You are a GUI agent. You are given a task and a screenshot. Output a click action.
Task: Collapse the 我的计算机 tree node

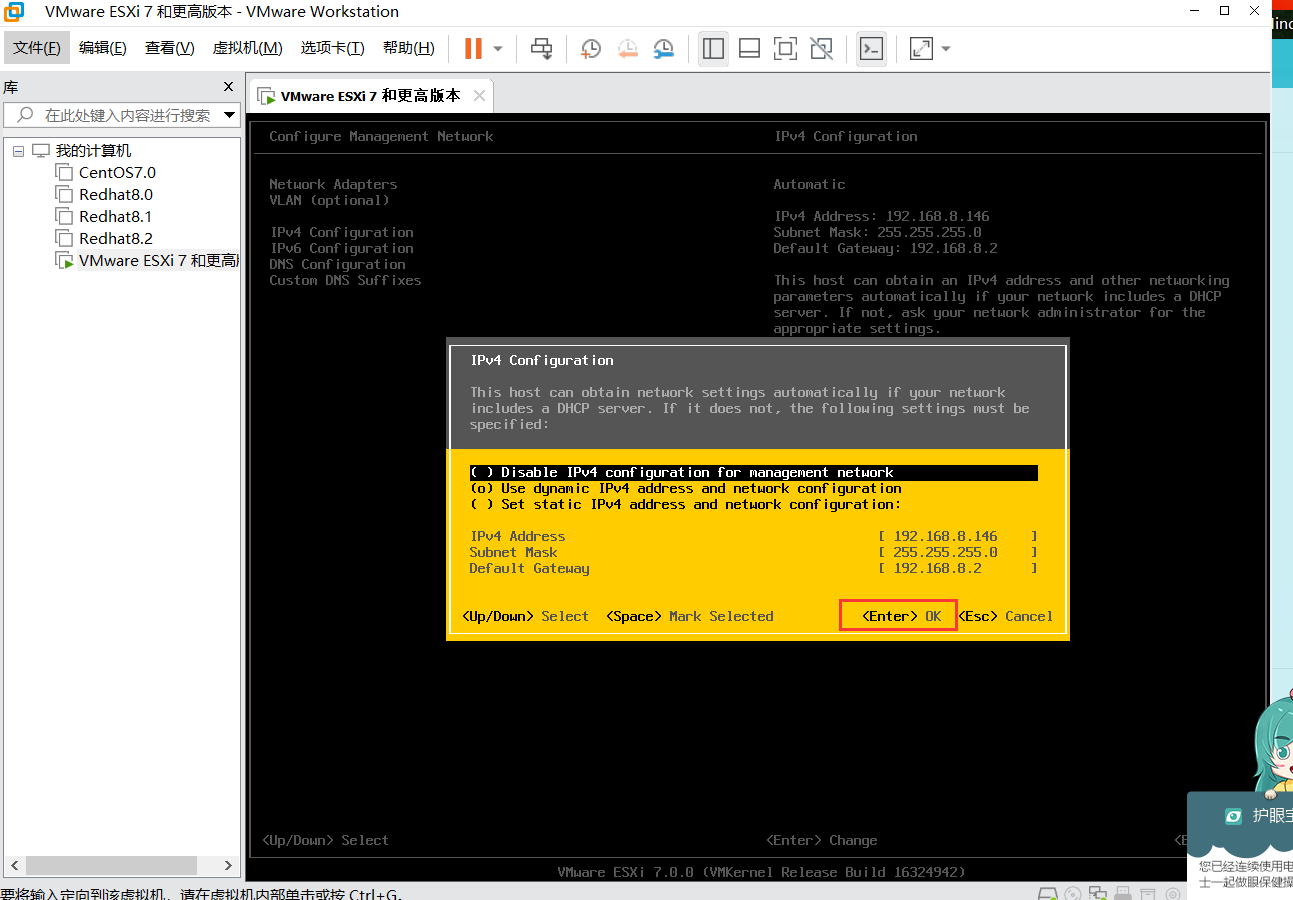(x=18, y=151)
